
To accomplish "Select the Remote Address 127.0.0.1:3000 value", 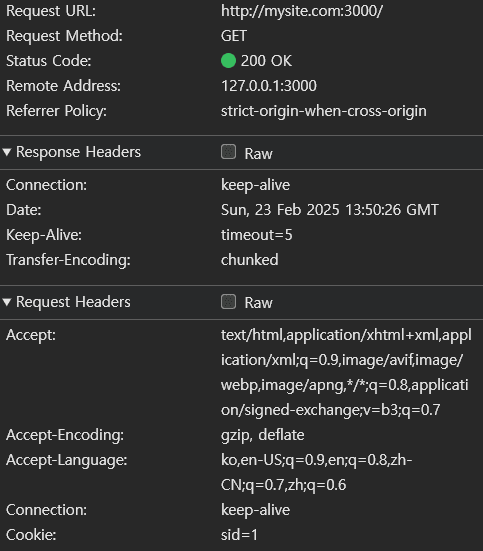I will (269, 86).
